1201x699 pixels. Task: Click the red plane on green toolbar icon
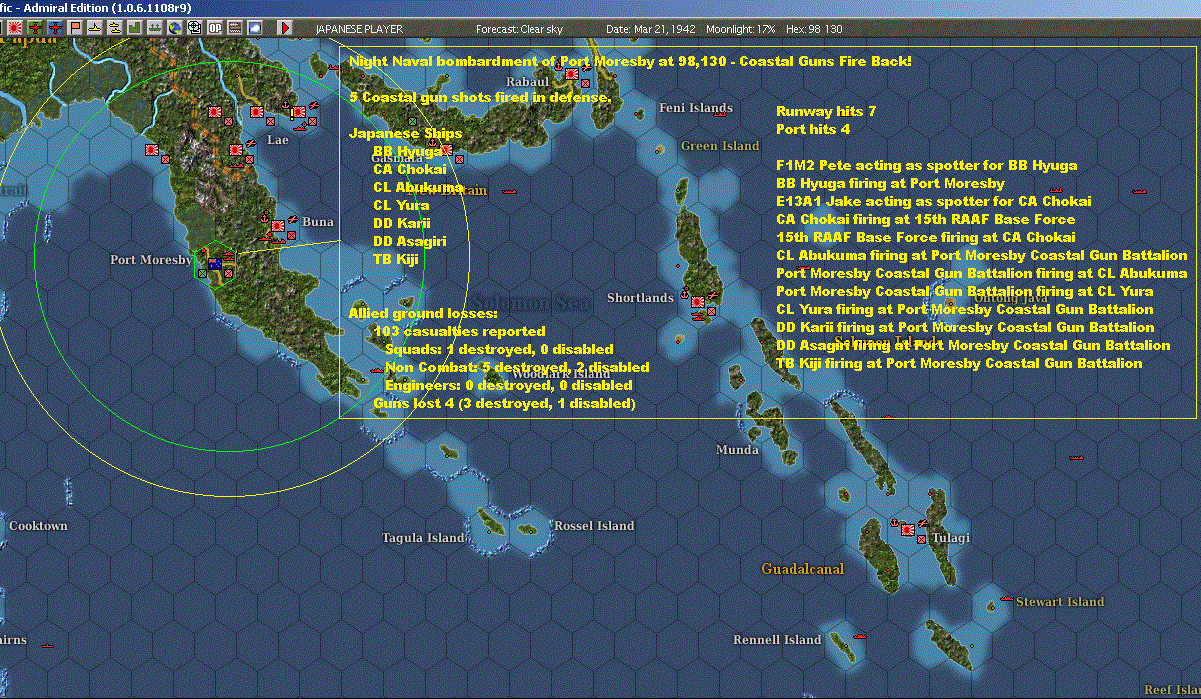[35, 28]
